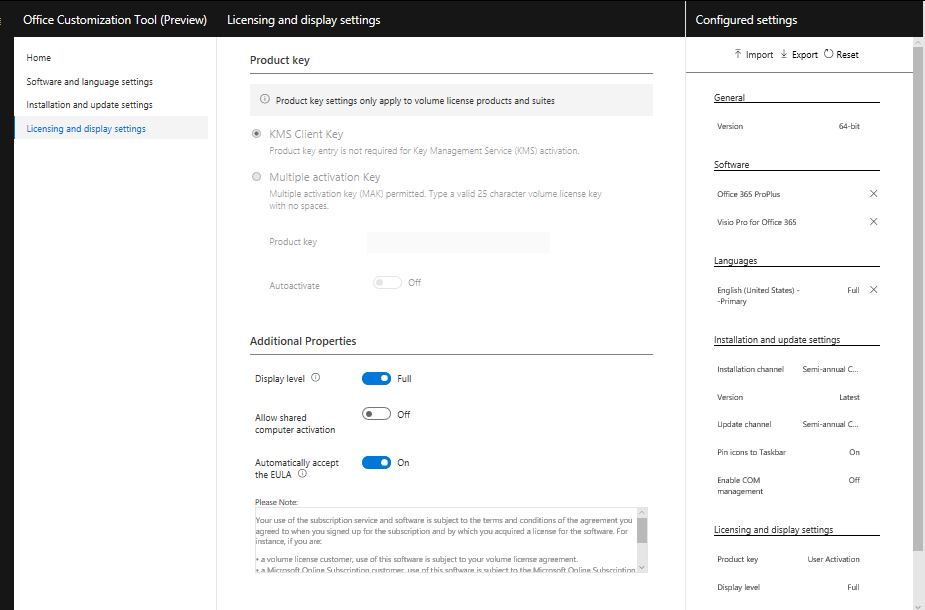This screenshot has width=925, height=610.
Task: Select the Multiple activation Key radio button
Action: (x=257, y=176)
